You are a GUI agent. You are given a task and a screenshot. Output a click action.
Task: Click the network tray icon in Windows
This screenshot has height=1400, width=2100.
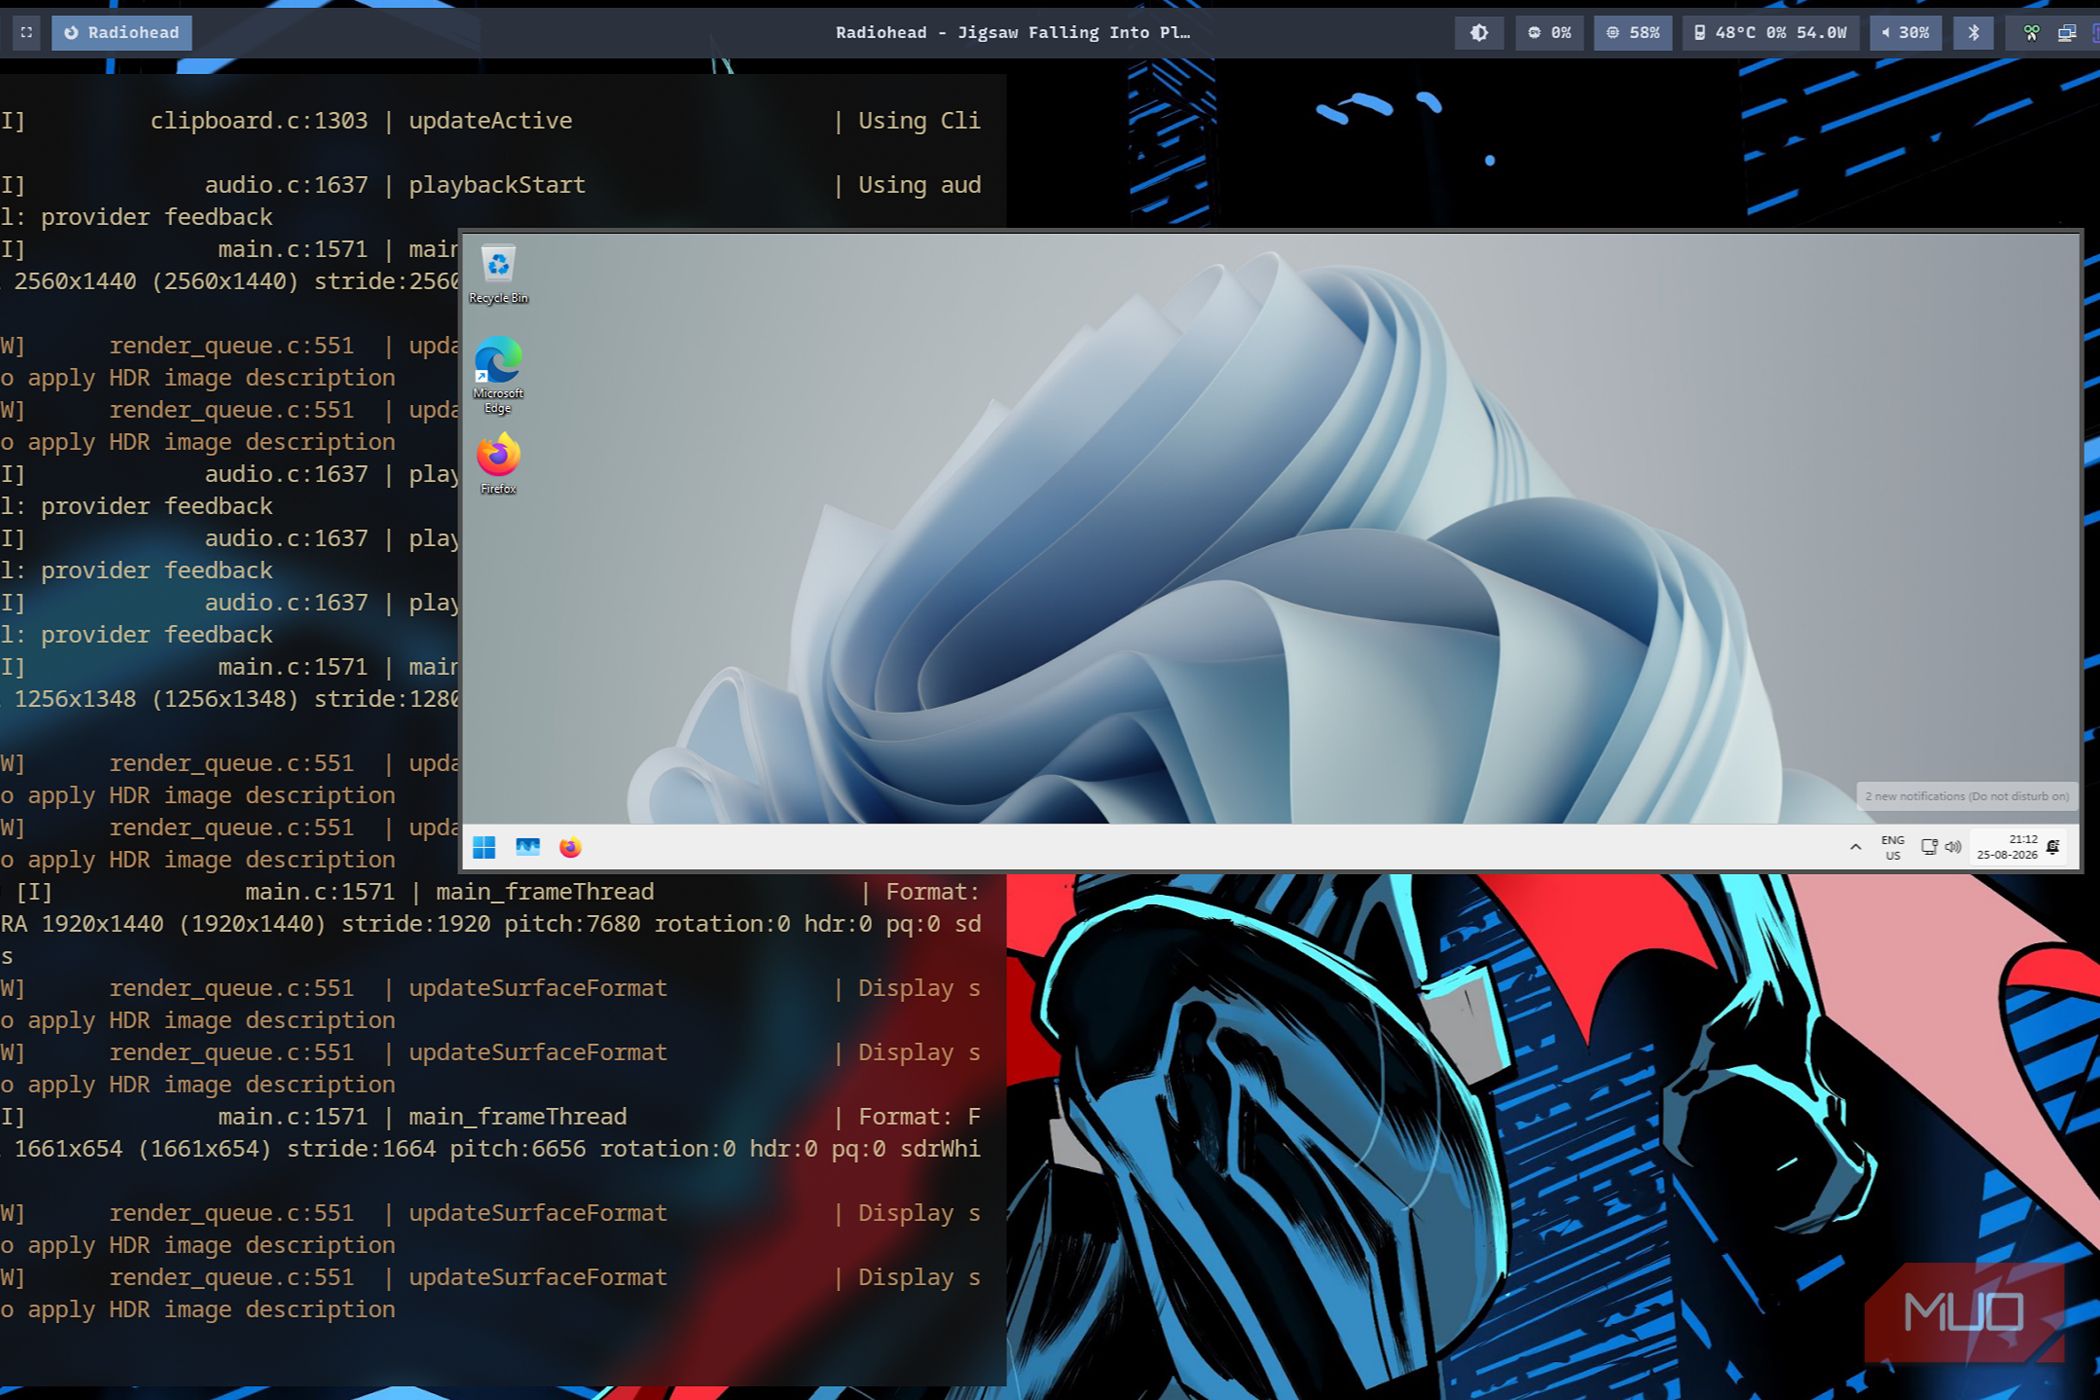tap(1929, 848)
